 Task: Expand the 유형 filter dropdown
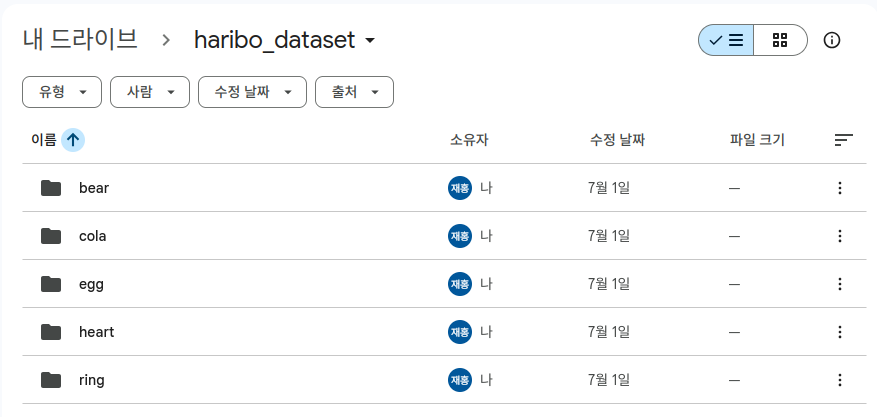pyautogui.click(x=62, y=92)
